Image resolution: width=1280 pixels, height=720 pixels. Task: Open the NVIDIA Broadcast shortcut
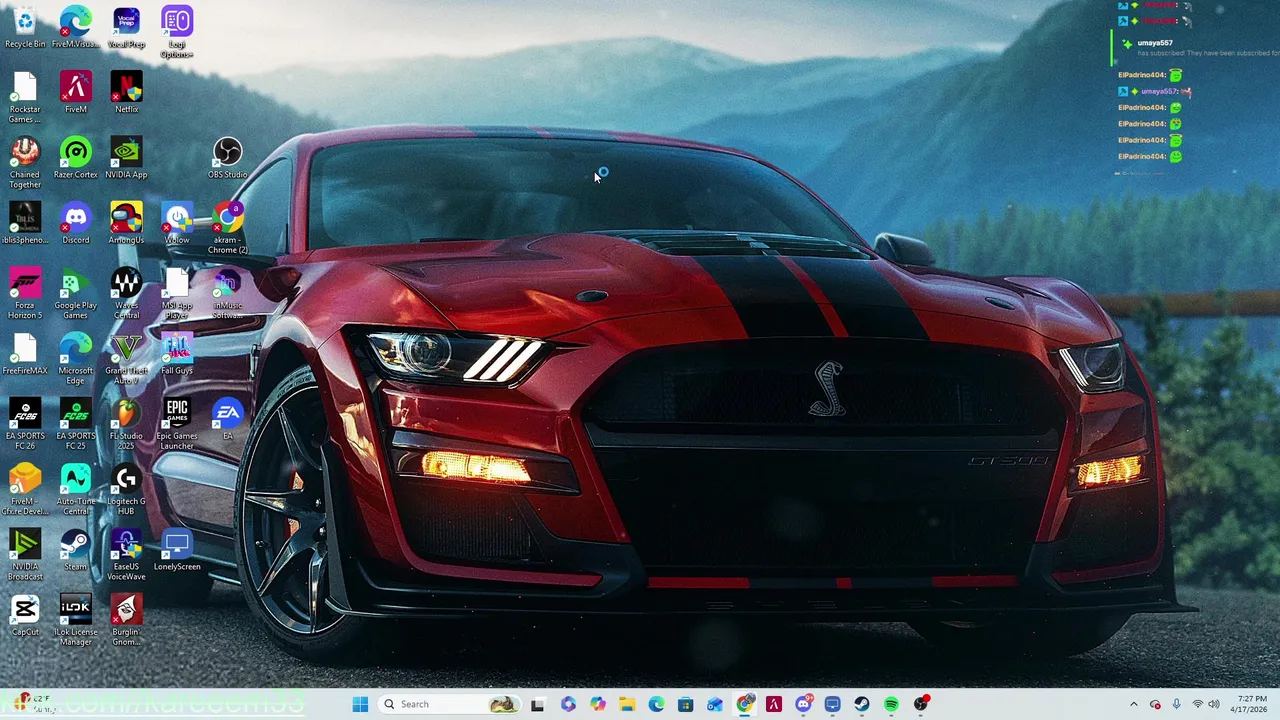[25, 555]
